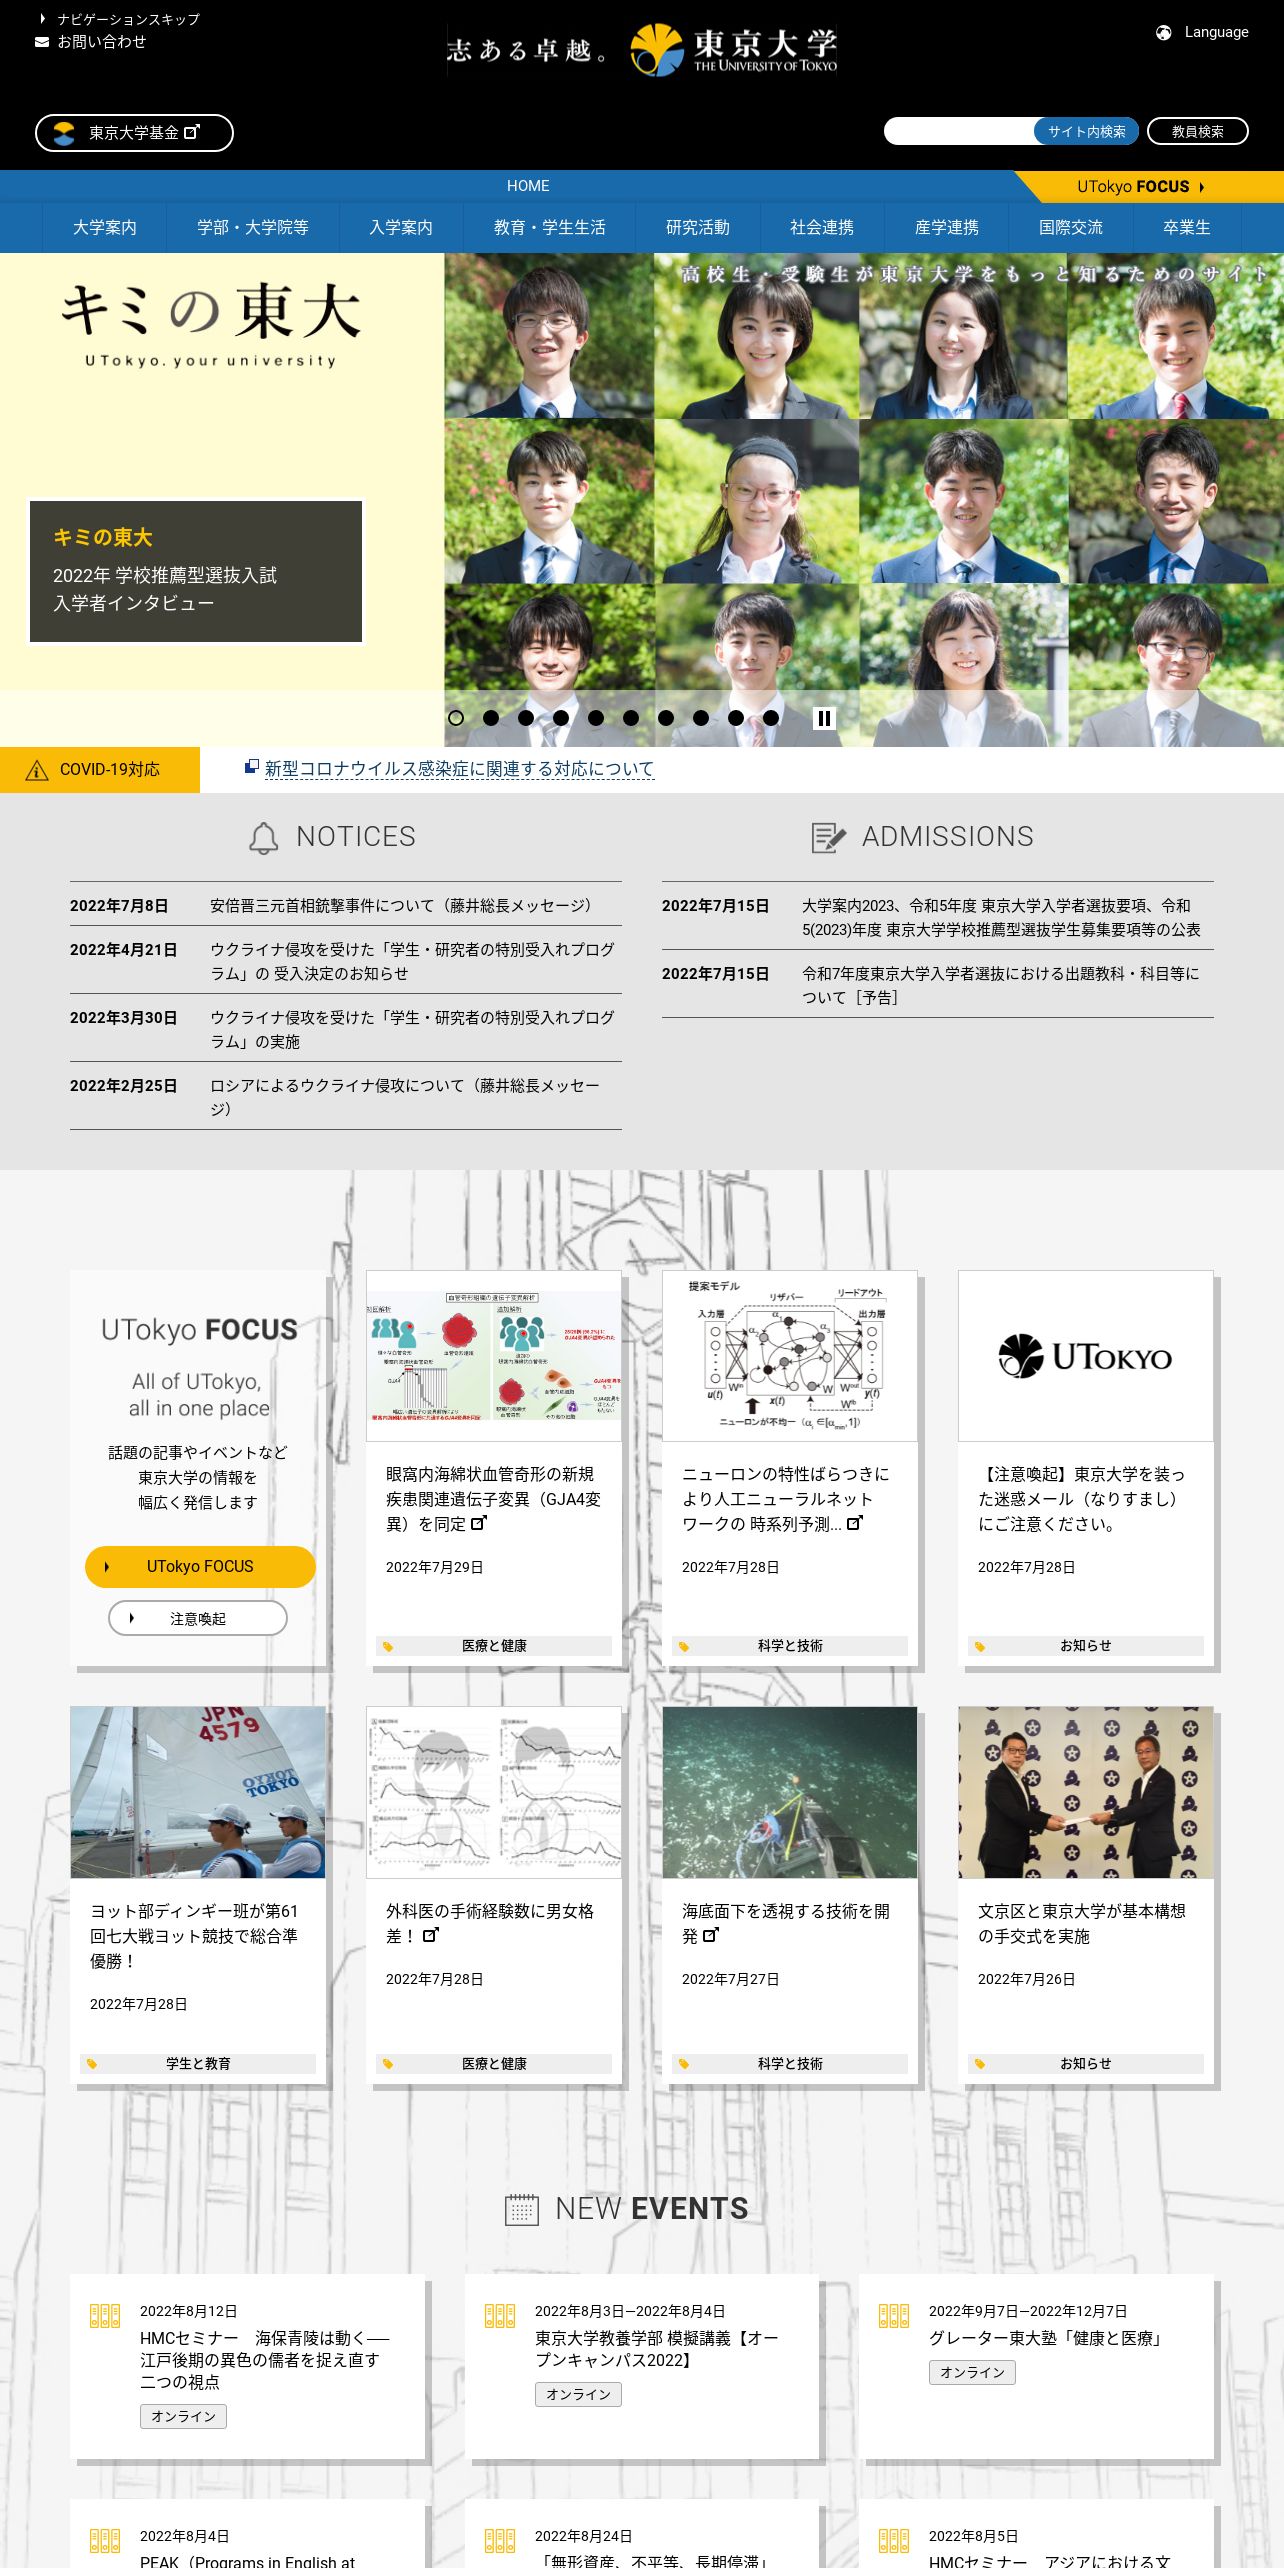Click the 教員検索 button
1284x2568 pixels.
[x=1198, y=132]
